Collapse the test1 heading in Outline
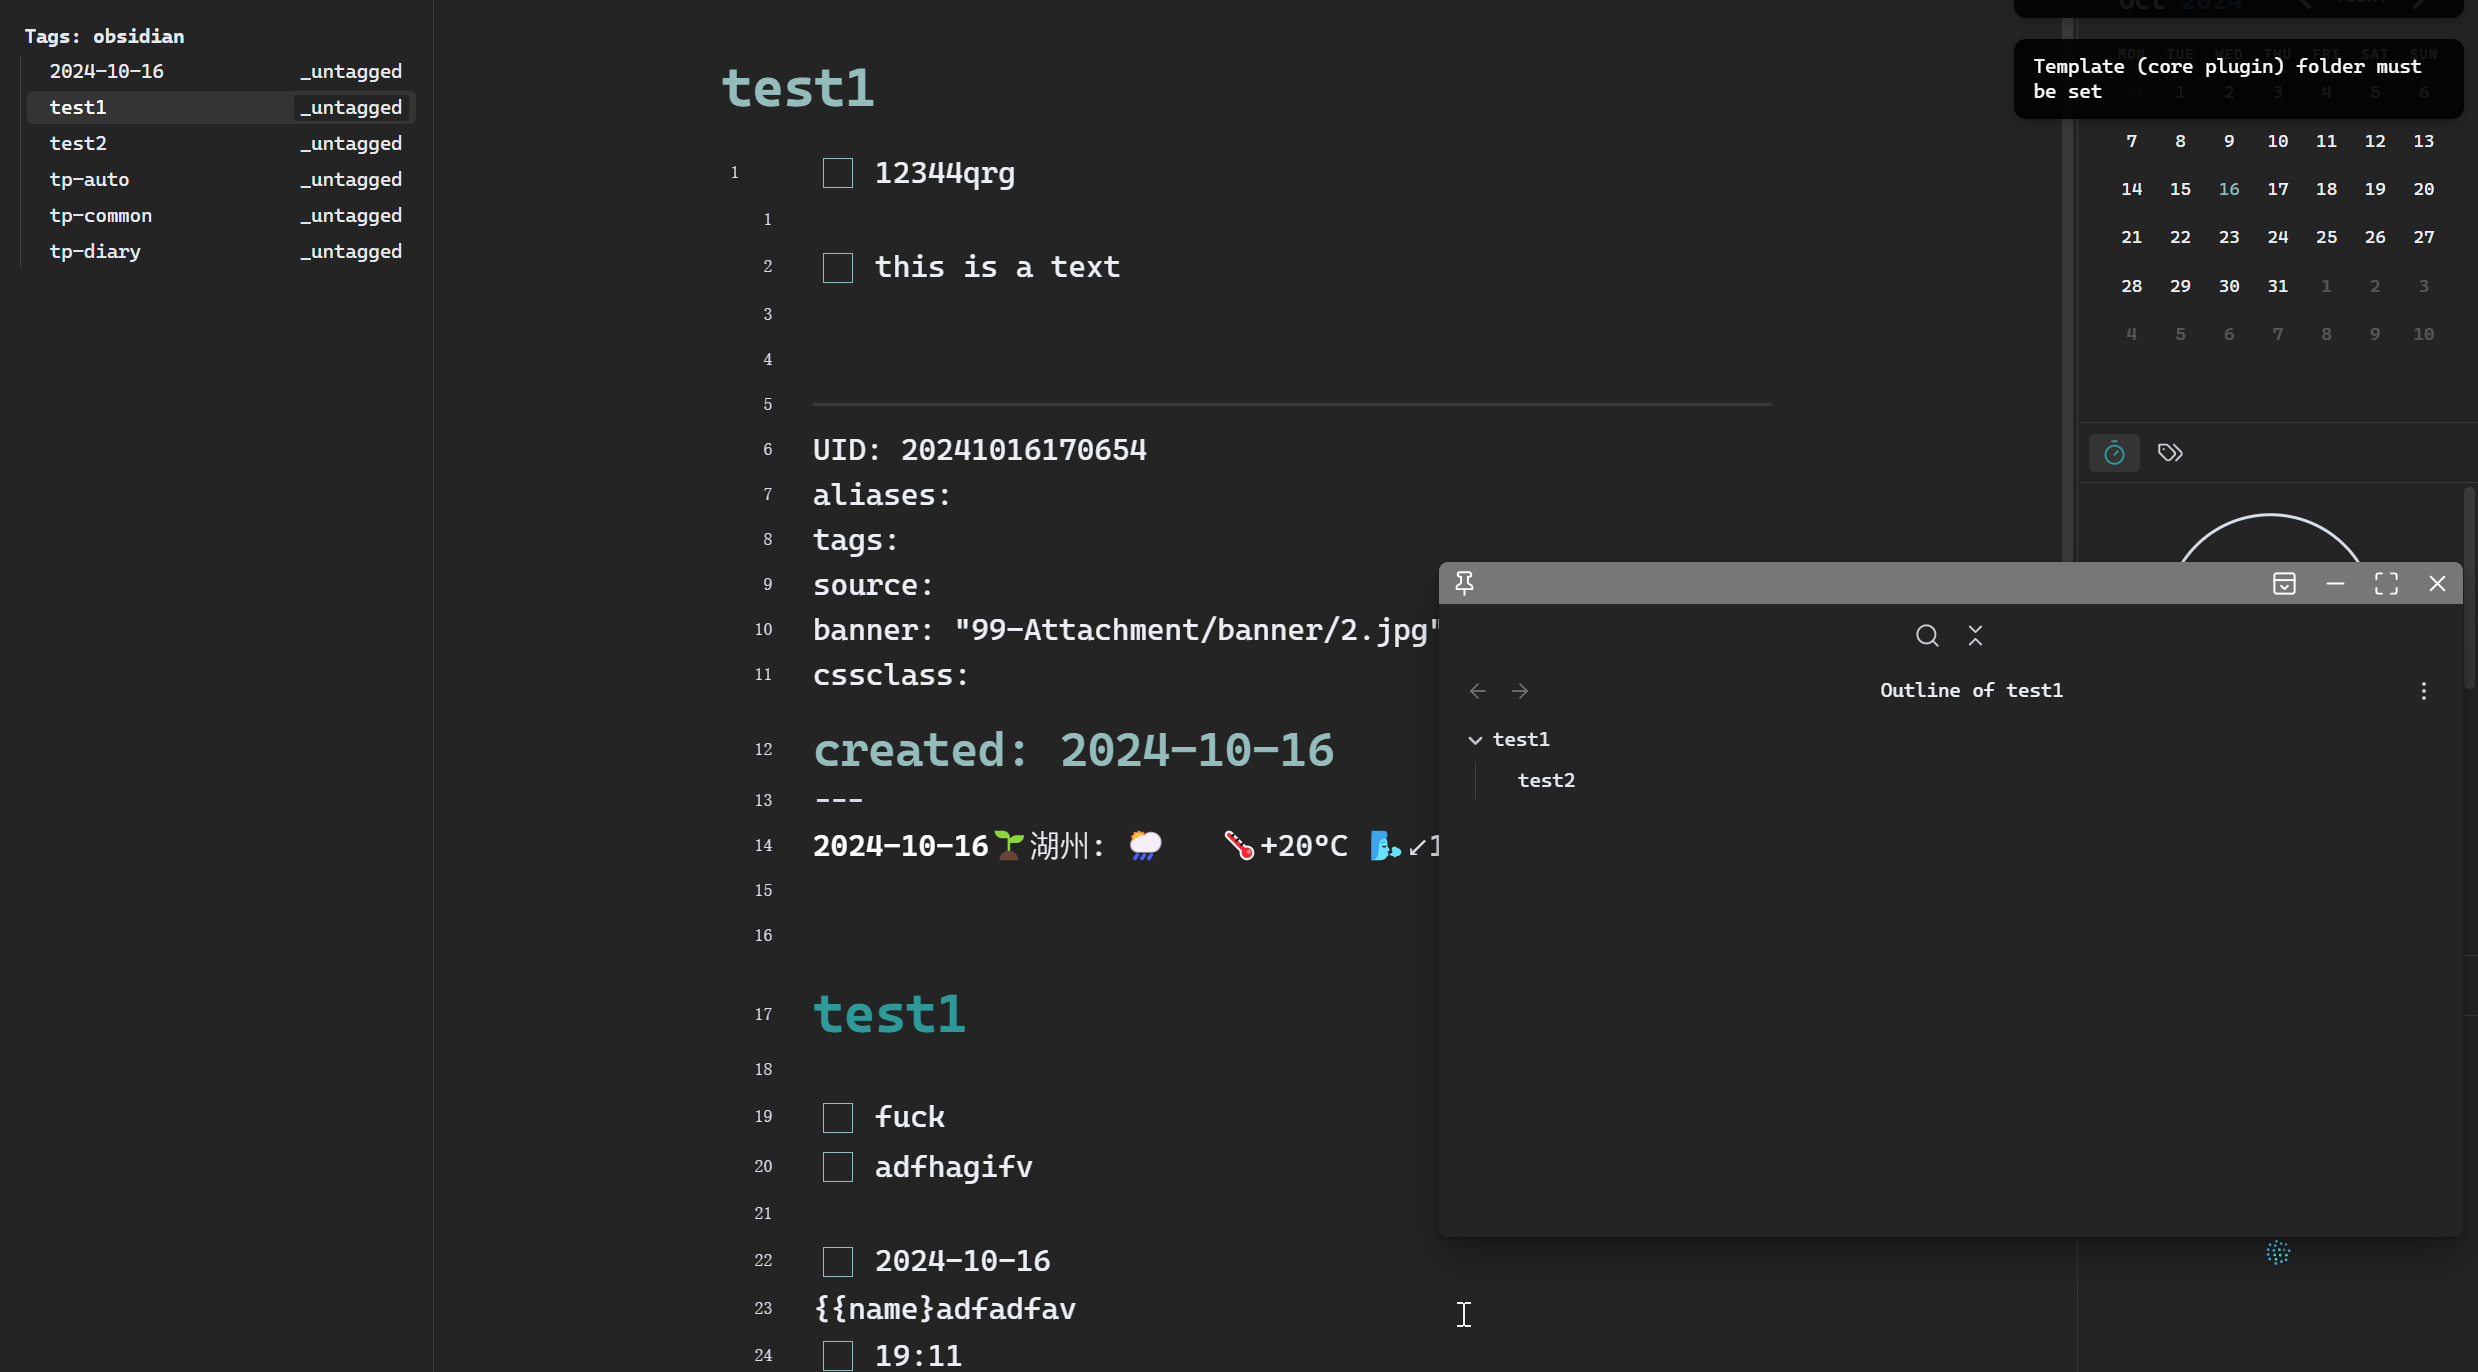The image size is (2478, 1372). tap(1475, 740)
